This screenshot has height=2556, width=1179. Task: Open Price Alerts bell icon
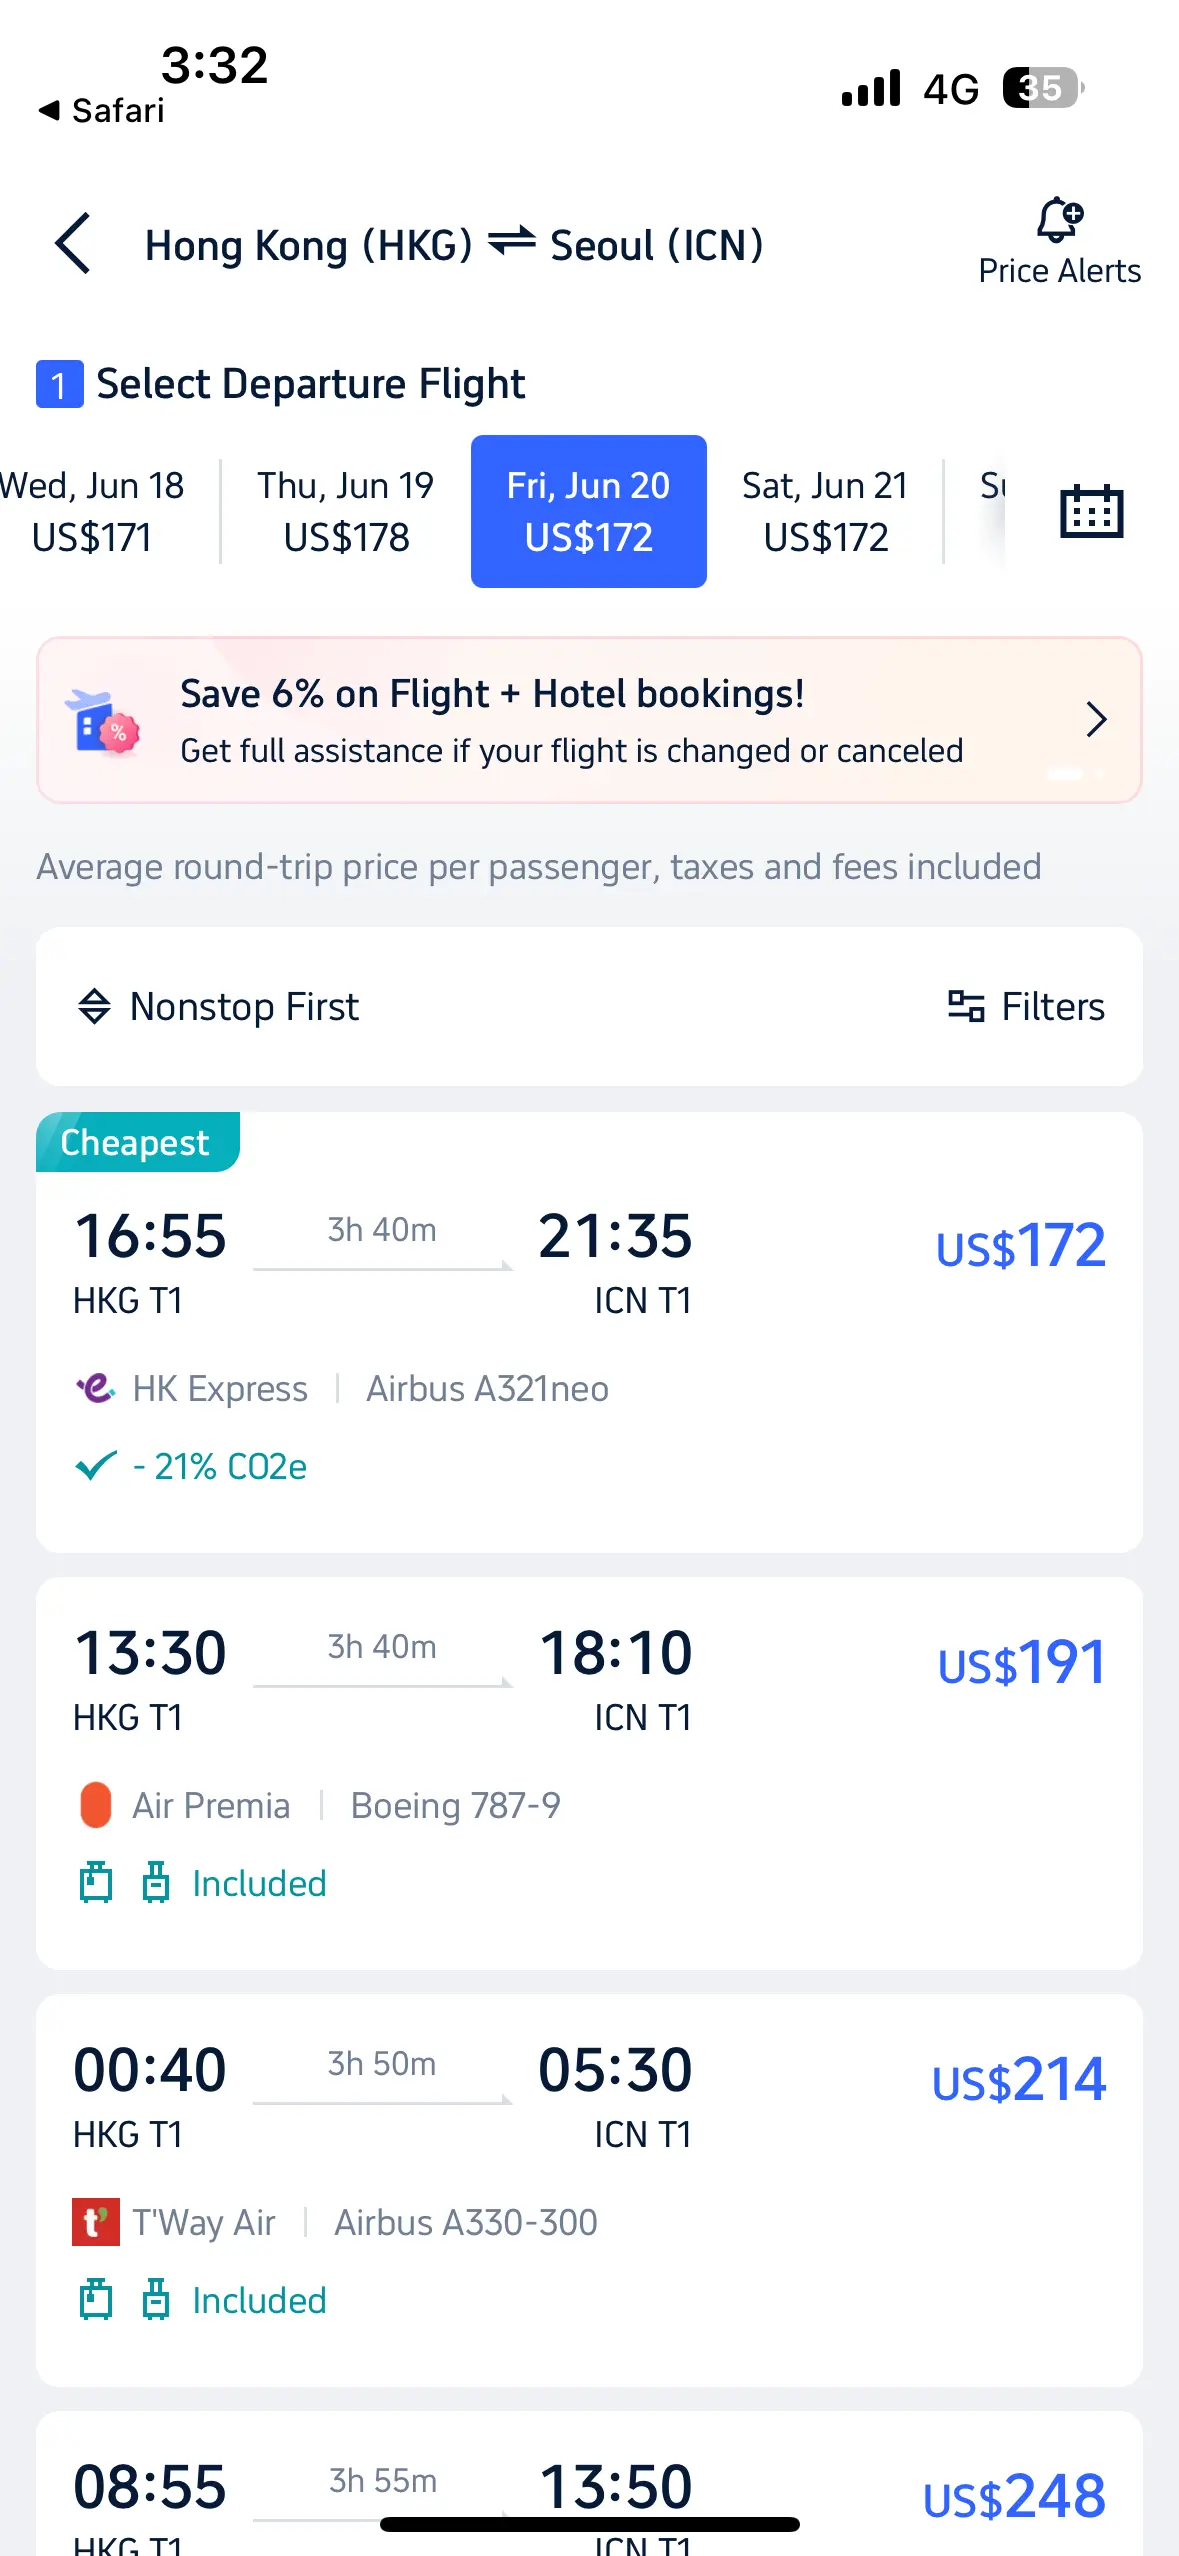1059,219
